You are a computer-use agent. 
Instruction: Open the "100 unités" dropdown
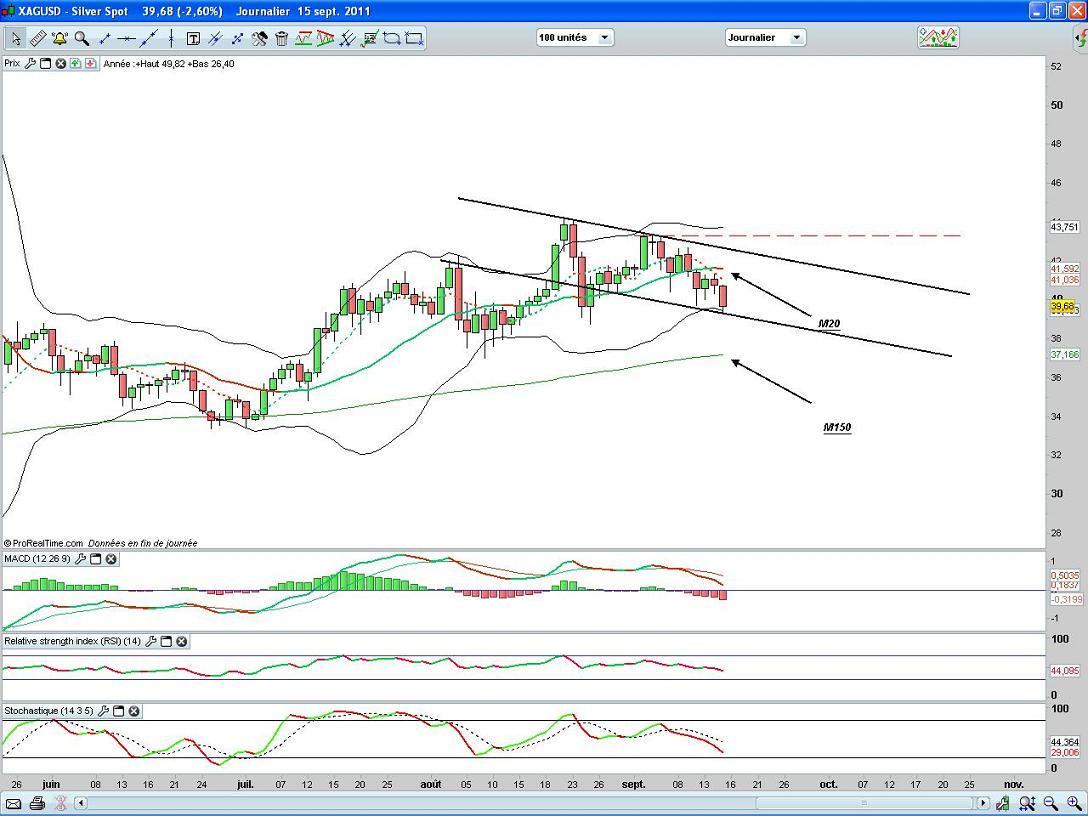point(575,38)
